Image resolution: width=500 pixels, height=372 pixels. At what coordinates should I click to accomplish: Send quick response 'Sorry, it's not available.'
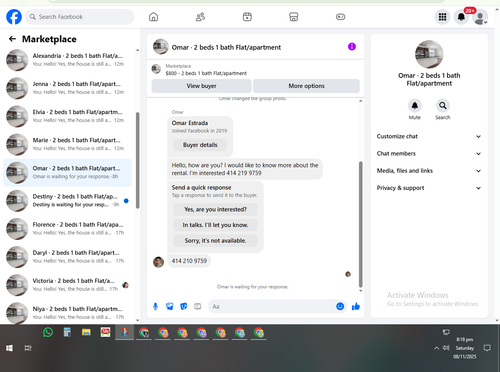[215, 241]
